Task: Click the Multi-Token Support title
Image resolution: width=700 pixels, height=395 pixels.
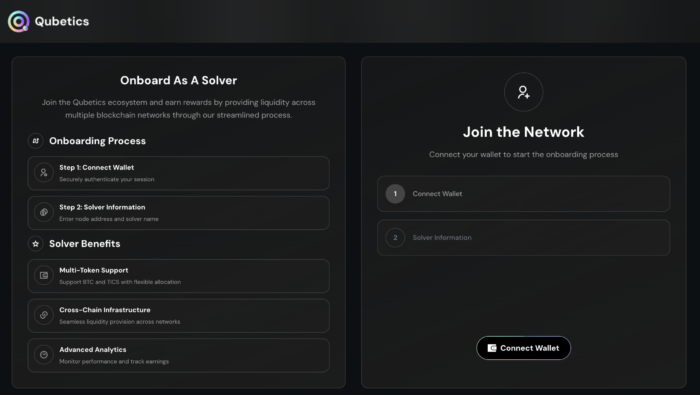Action: (x=94, y=270)
